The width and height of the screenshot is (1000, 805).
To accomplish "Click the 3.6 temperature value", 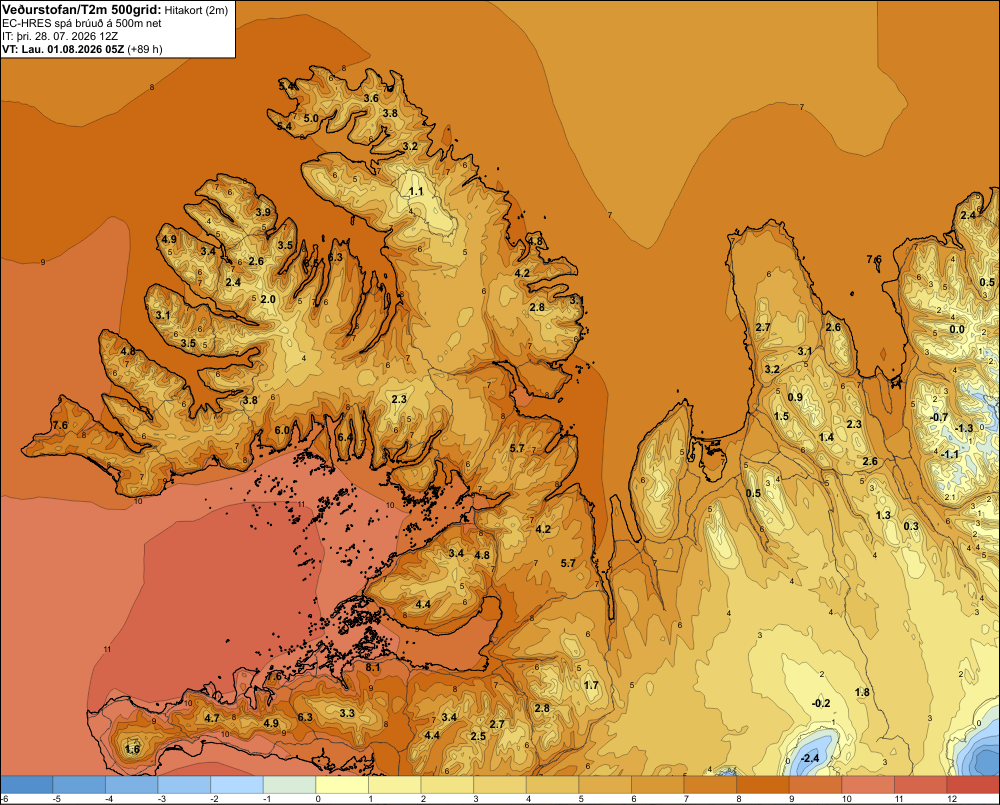I will 371,98.
